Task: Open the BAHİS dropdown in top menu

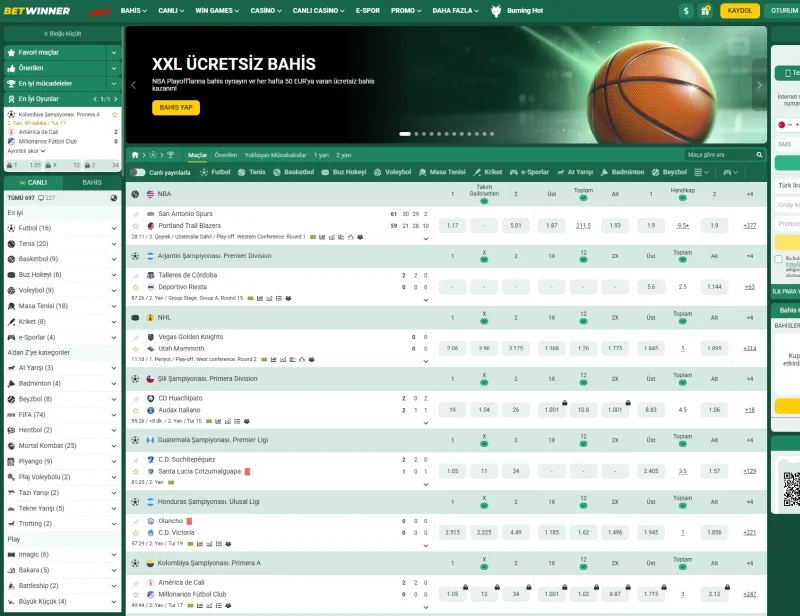Action: coord(134,11)
